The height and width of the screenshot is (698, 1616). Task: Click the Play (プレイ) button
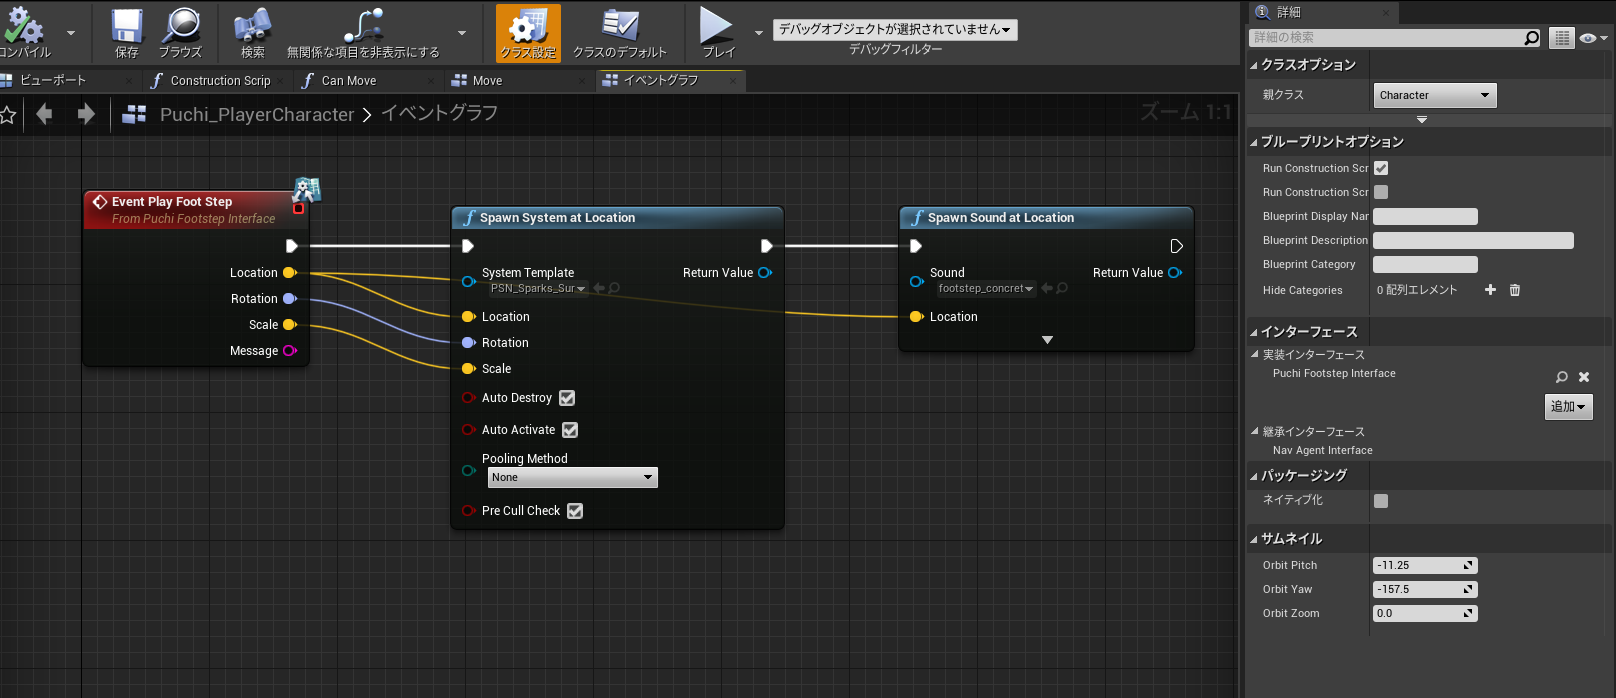(717, 32)
